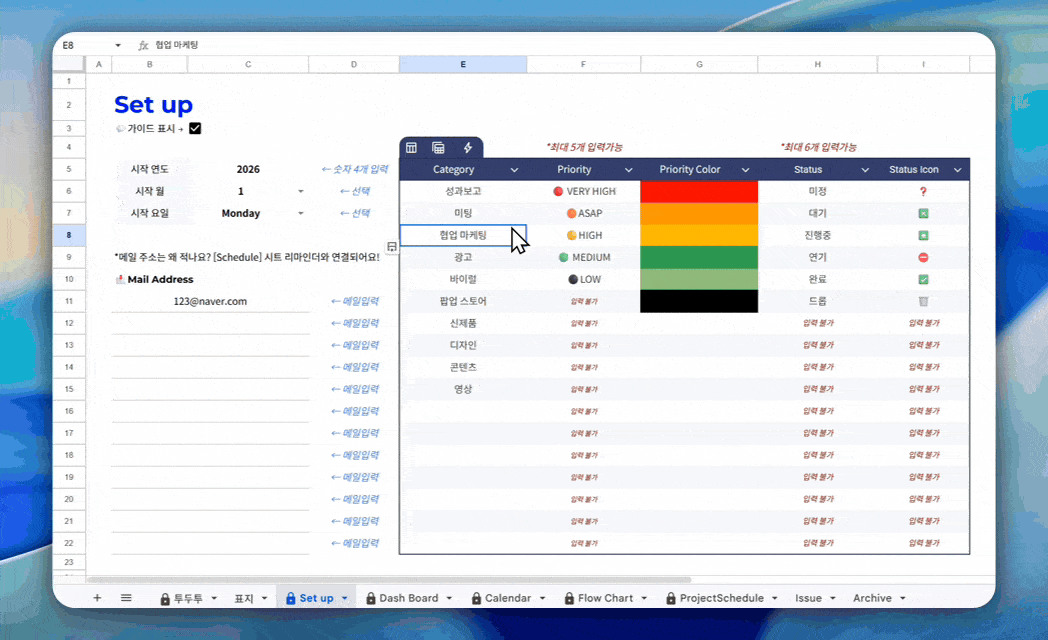Click the trash status icon for 드롭
Viewport: 1048px width, 640px height.
pos(923,301)
